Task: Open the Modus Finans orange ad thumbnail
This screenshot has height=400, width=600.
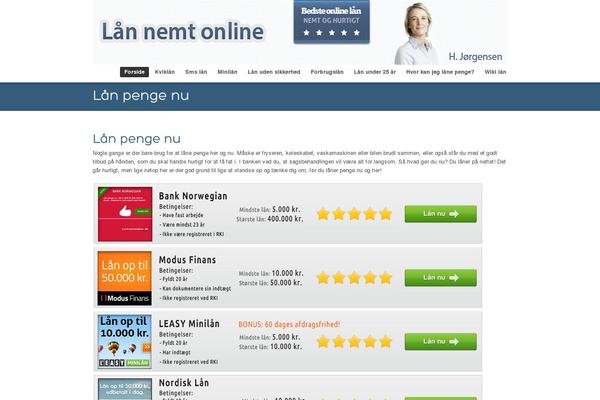Action: (125, 278)
